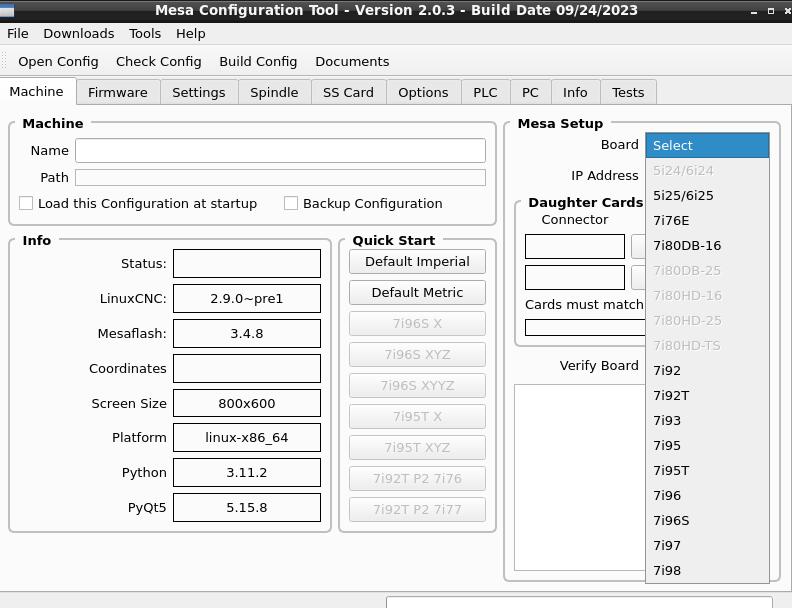Viewport: 792px width, 608px height.
Task: Choose Select in the Board dropdown
Action: point(707,145)
